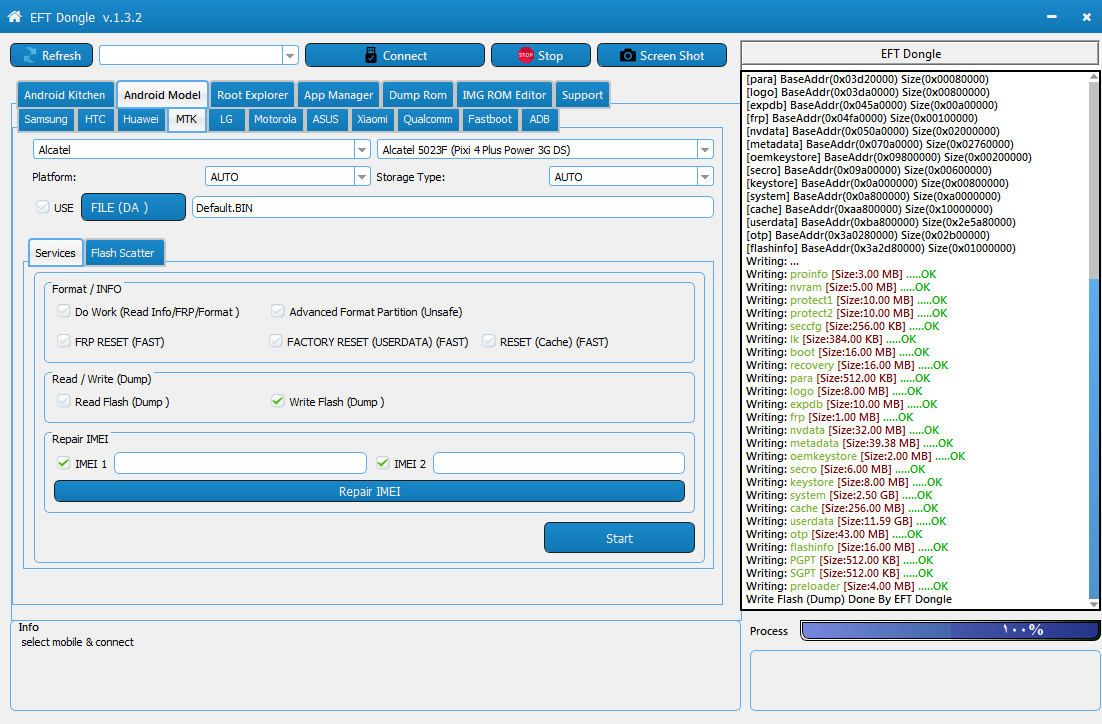The image size is (1102, 724).
Task: Click the log panel vertical scrollbar
Action: 1094,340
